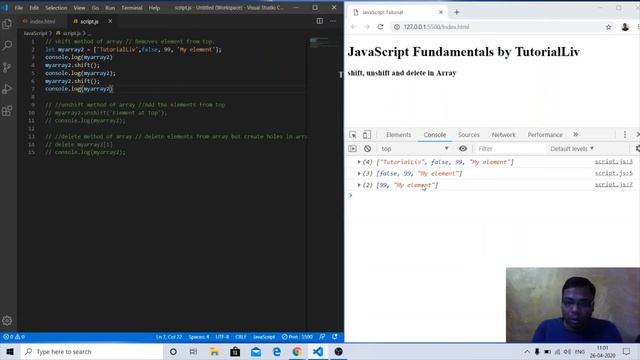Open the DevTools customize menu
This screenshot has width=640, height=360.
(624, 135)
